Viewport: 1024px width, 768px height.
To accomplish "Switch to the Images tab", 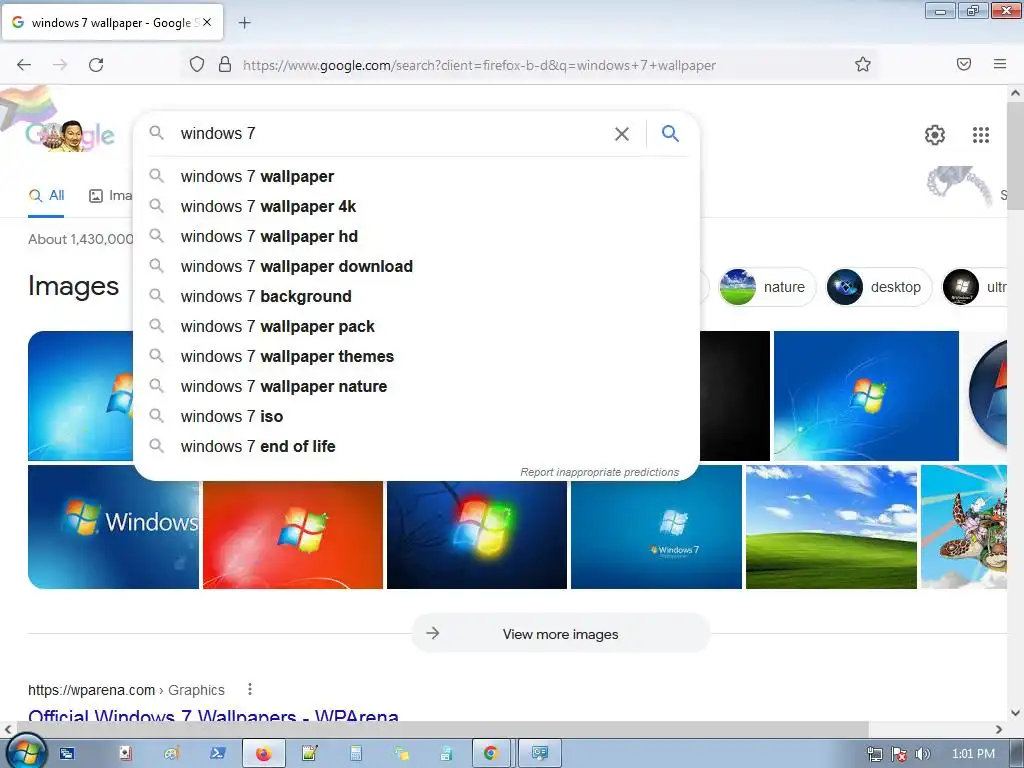I will click(110, 195).
